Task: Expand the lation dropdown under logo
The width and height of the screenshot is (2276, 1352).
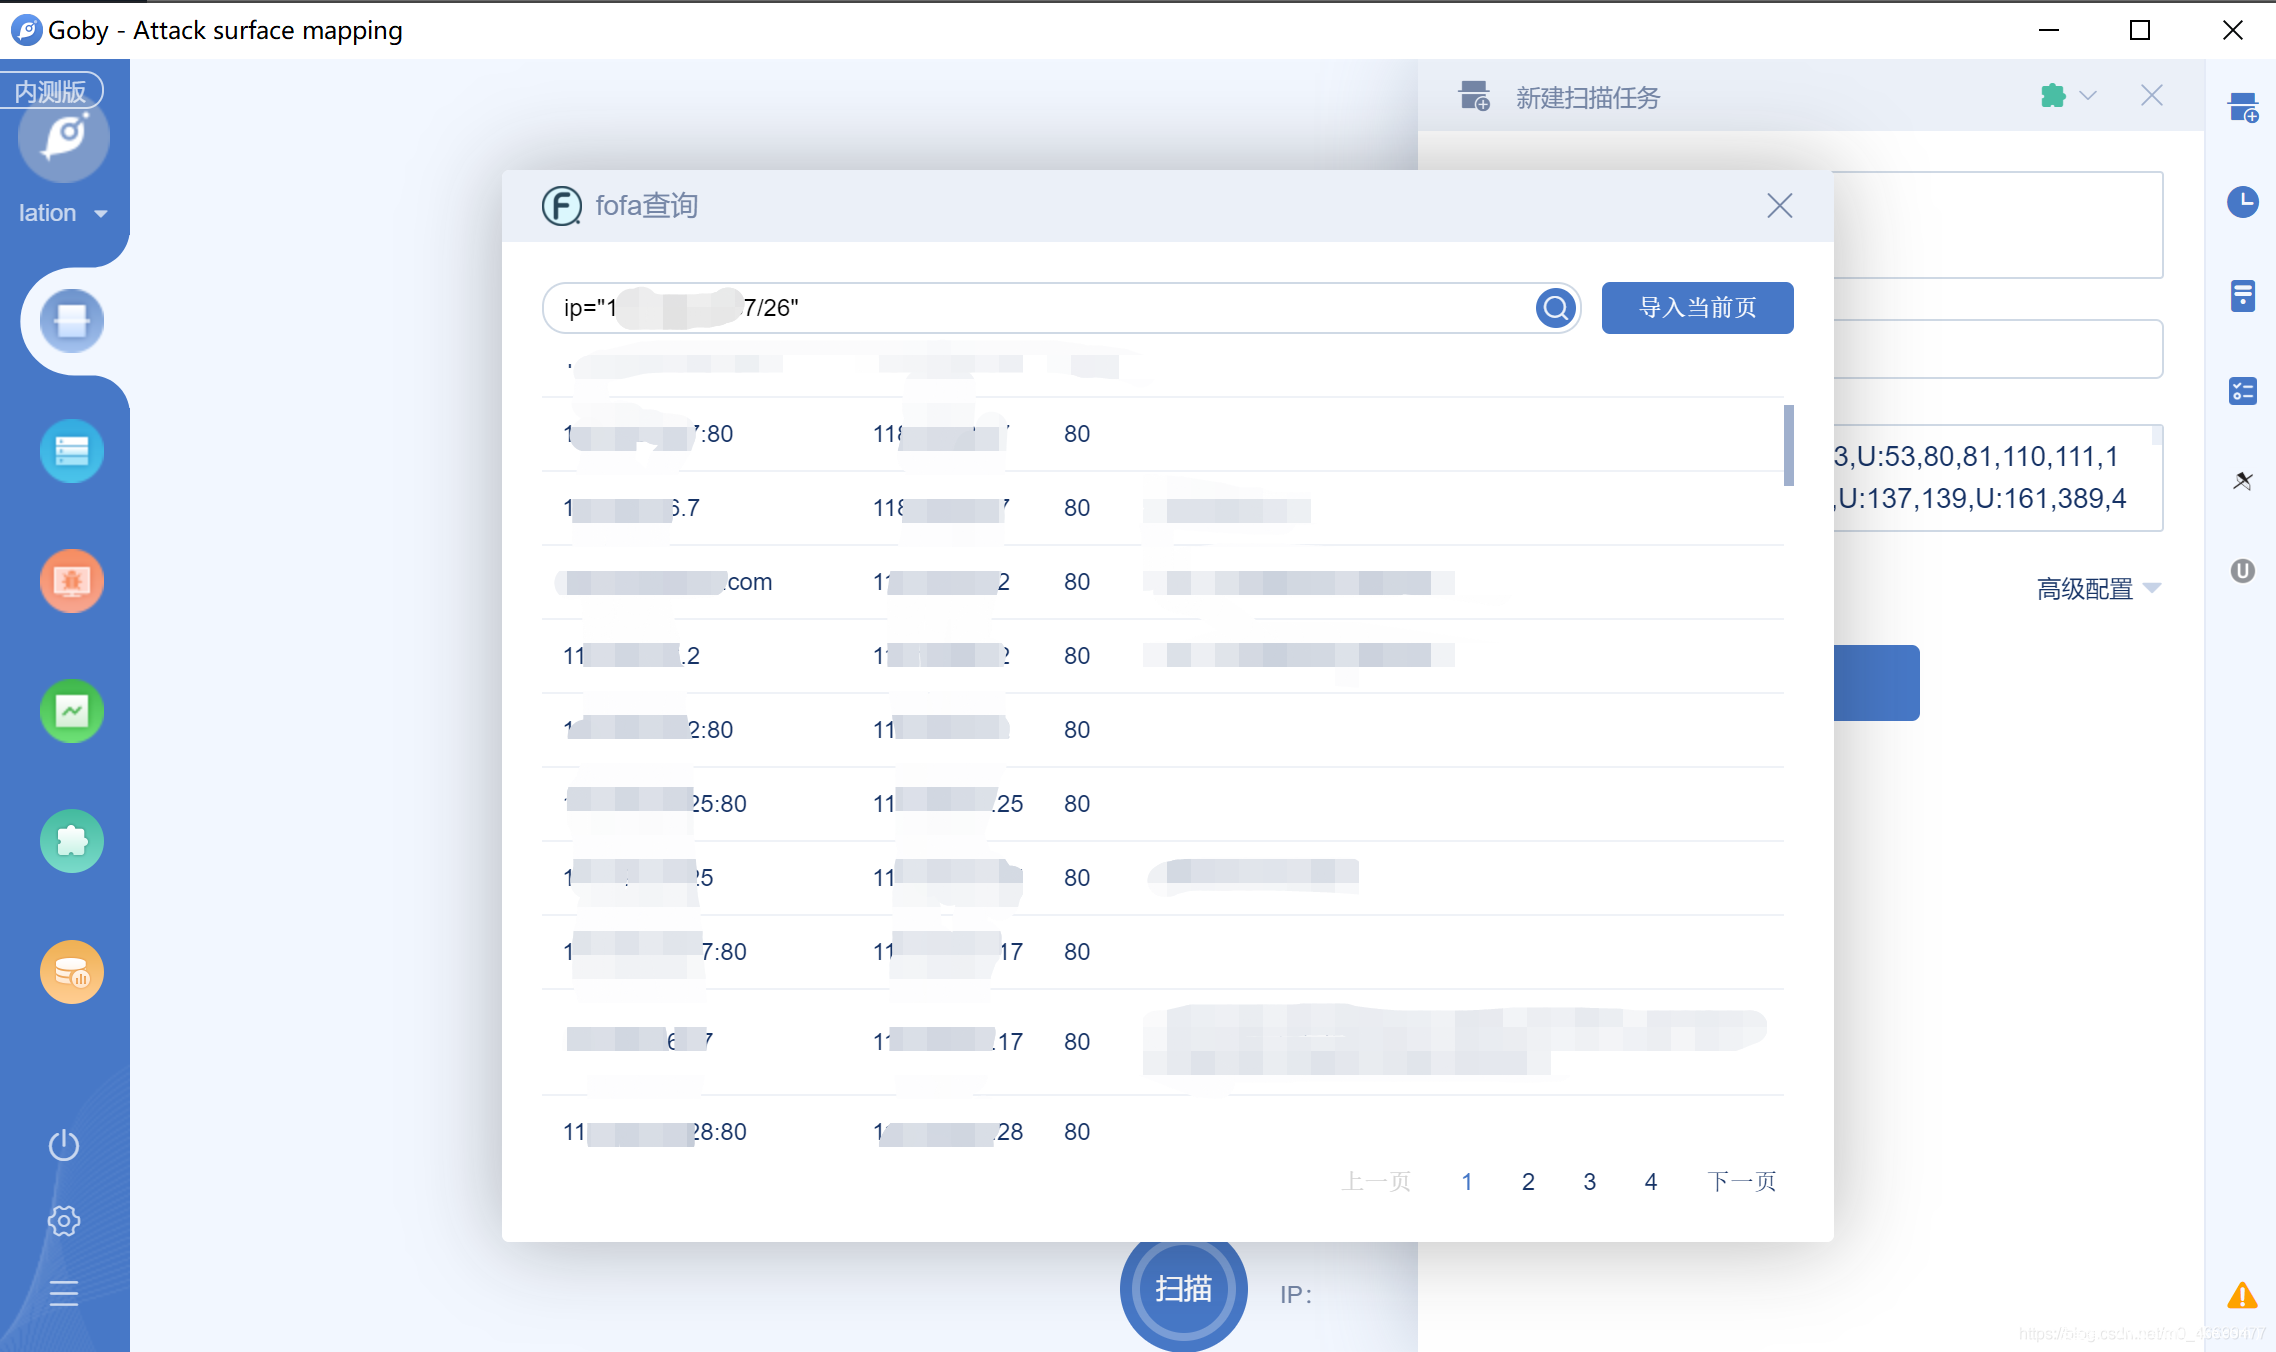Action: tap(62, 213)
